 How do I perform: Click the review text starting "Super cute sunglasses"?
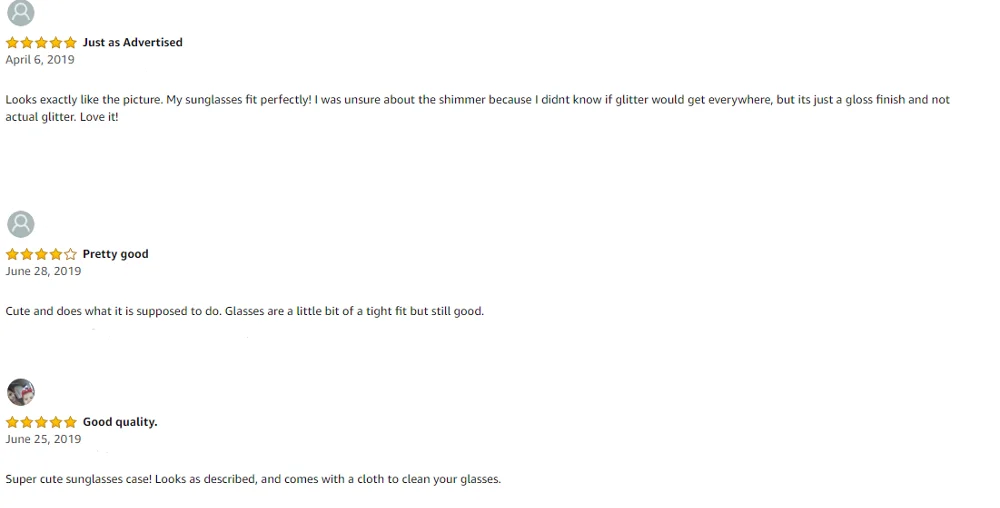253,479
